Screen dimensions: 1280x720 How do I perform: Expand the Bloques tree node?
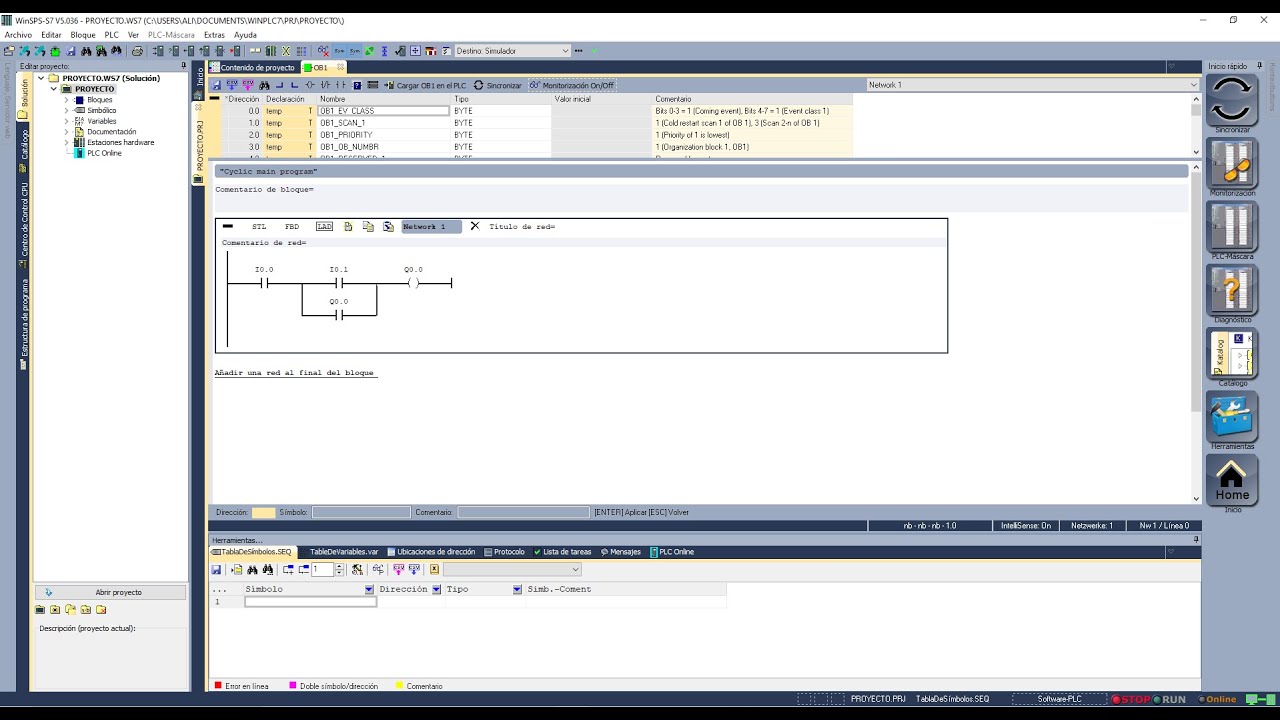67,100
